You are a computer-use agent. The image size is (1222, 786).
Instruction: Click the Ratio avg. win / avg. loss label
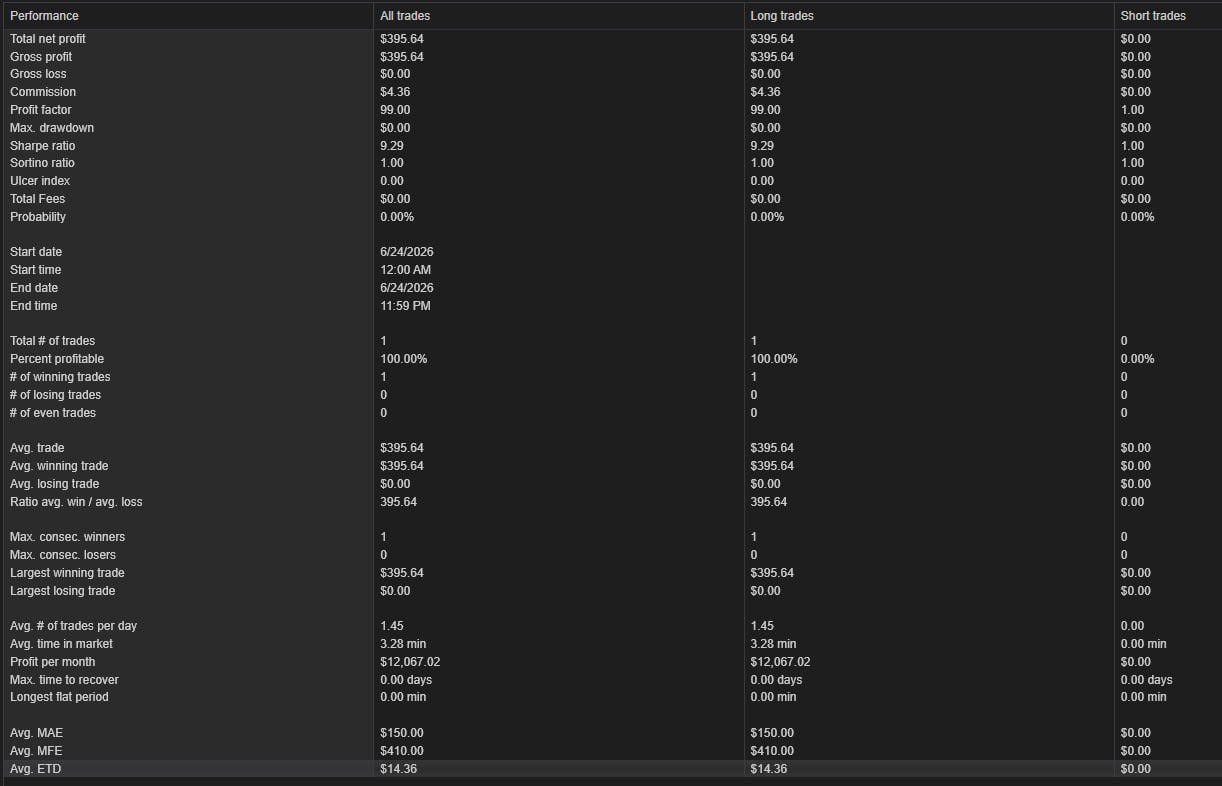point(76,502)
